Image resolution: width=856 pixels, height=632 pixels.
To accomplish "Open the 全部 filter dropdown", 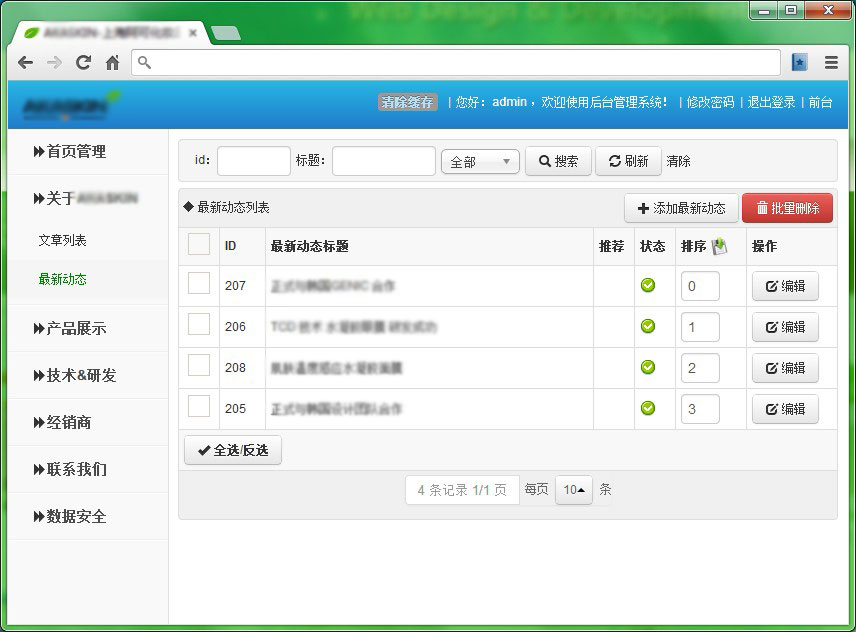I will point(480,161).
